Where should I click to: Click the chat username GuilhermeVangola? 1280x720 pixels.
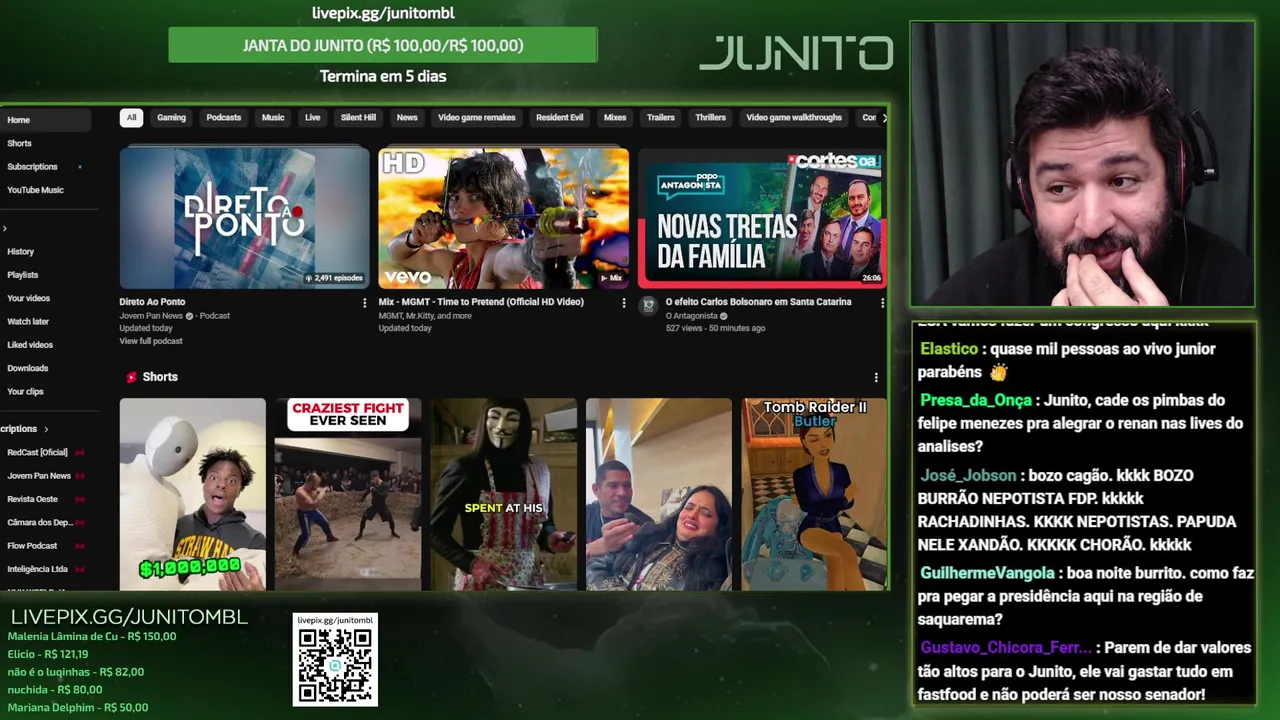click(987, 573)
